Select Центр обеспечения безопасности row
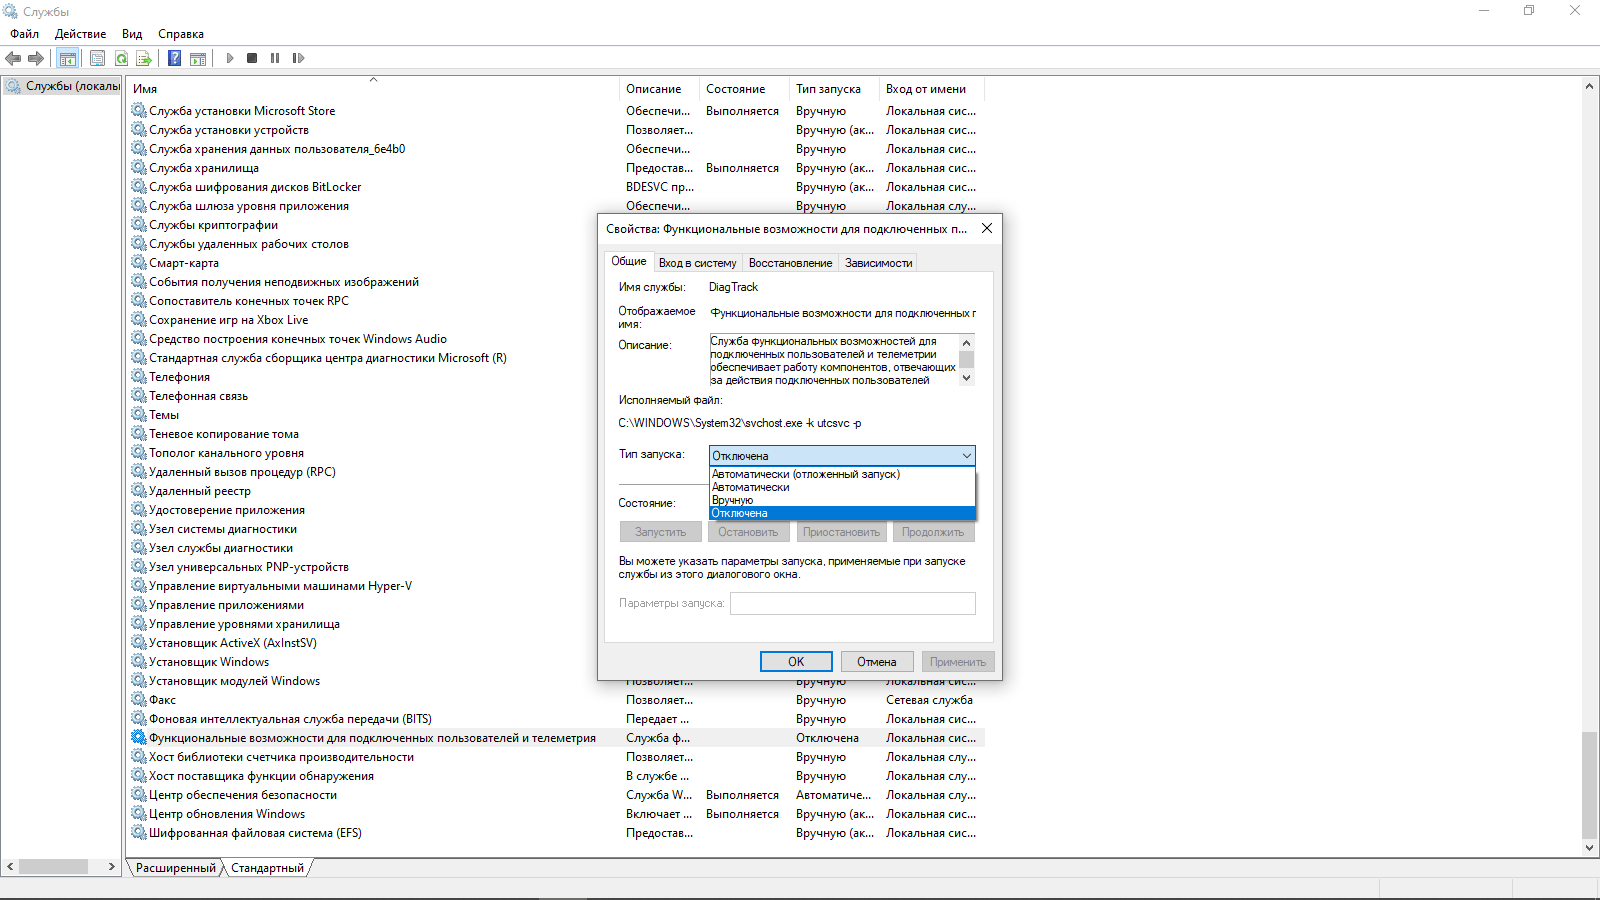Screen dimensions: 1600x900 tap(556, 795)
